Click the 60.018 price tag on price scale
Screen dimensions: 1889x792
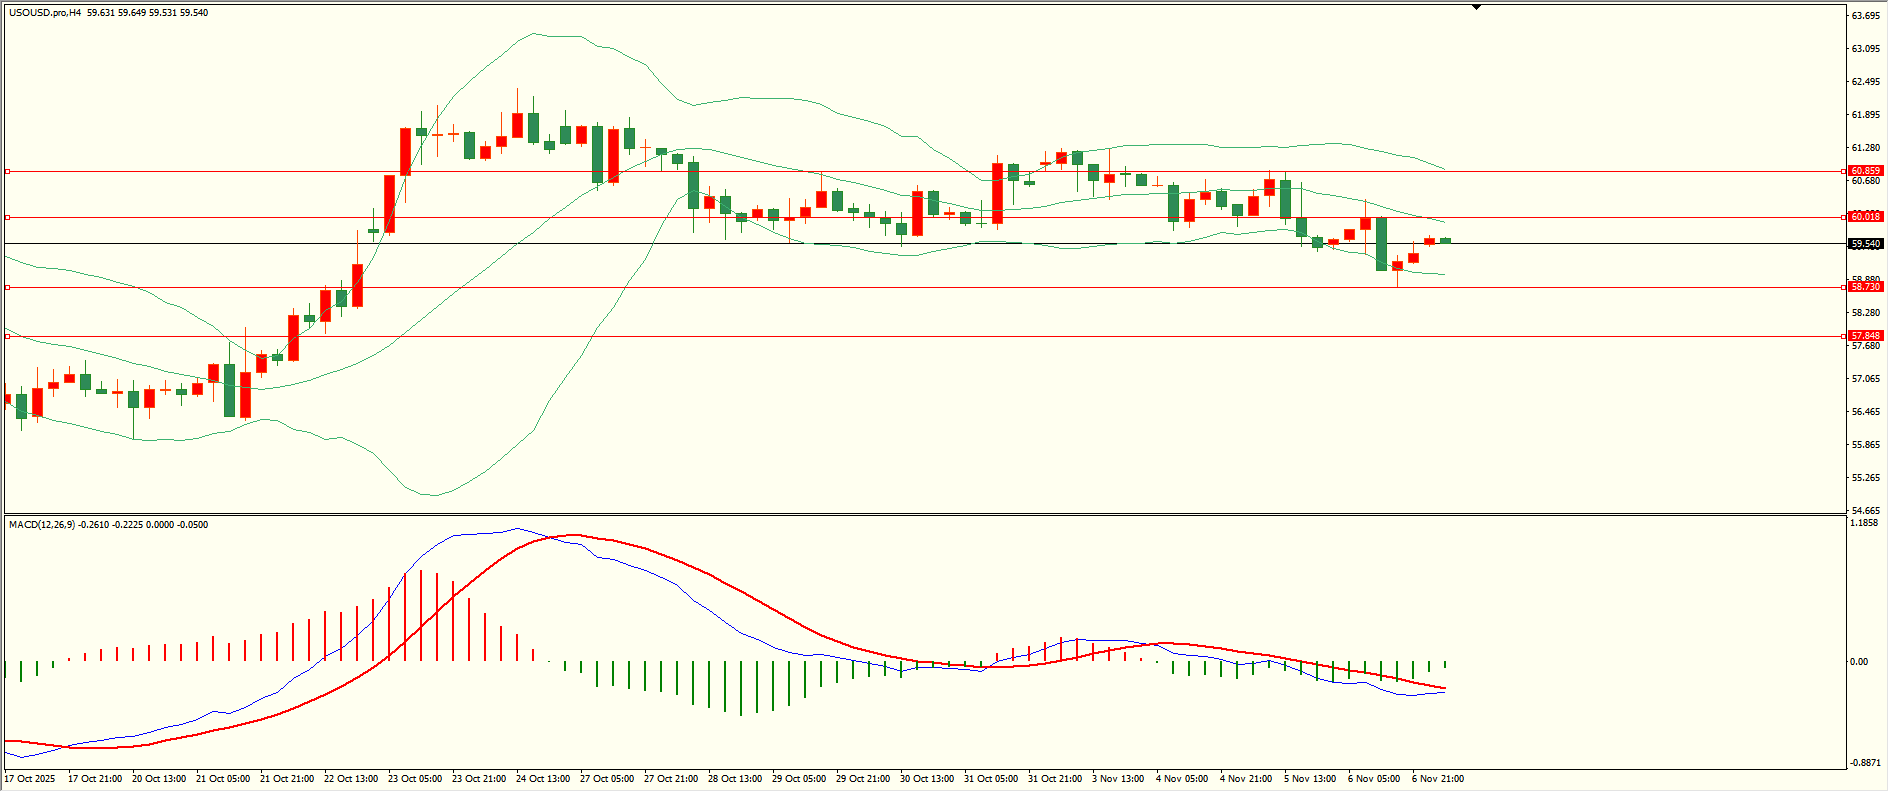(x=1865, y=217)
